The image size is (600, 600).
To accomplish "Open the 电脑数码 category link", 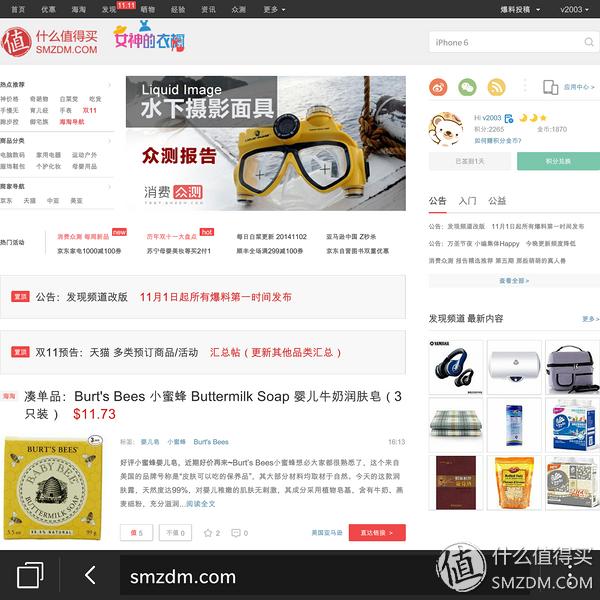I will 13,155.
